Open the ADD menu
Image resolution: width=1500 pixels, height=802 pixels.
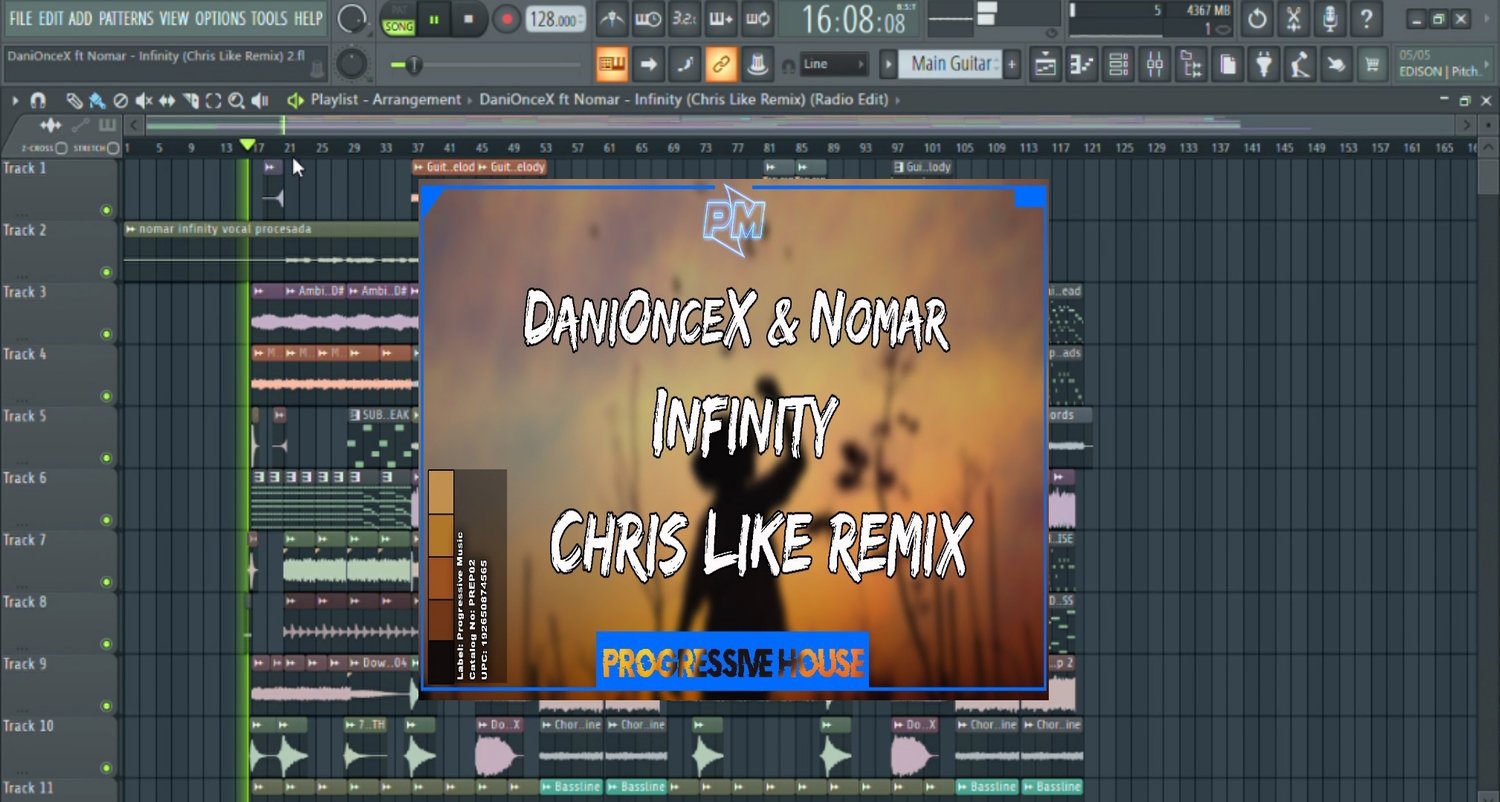click(x=80, y=18)
